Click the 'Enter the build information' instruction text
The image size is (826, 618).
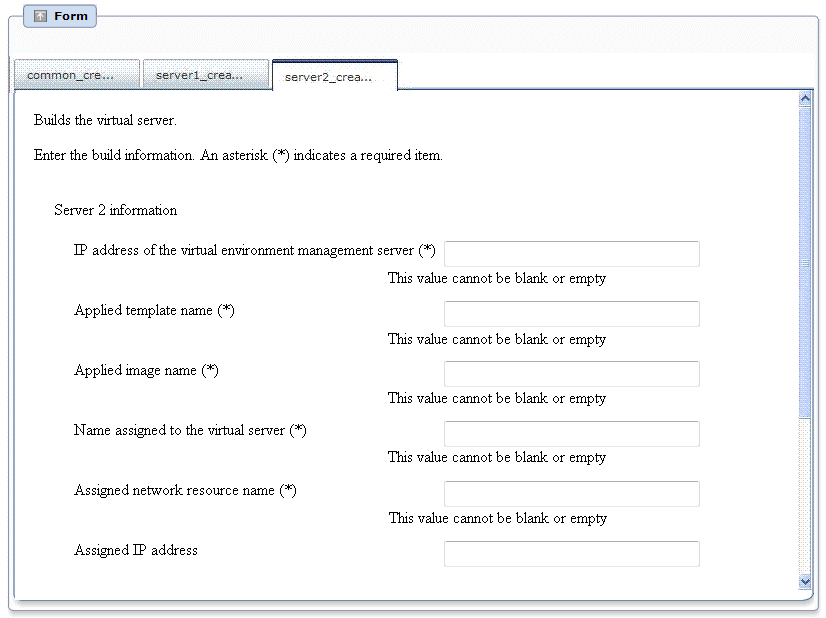[x=238, y=155]
